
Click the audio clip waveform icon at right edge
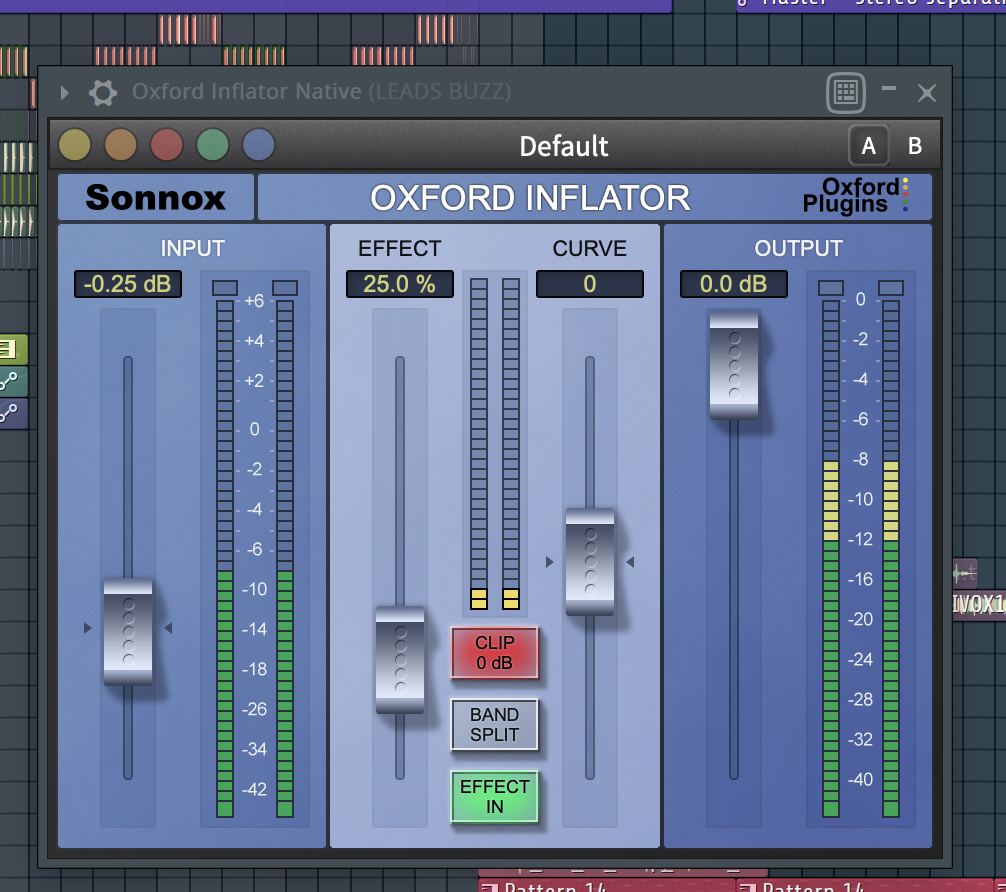tap(964, 573)
